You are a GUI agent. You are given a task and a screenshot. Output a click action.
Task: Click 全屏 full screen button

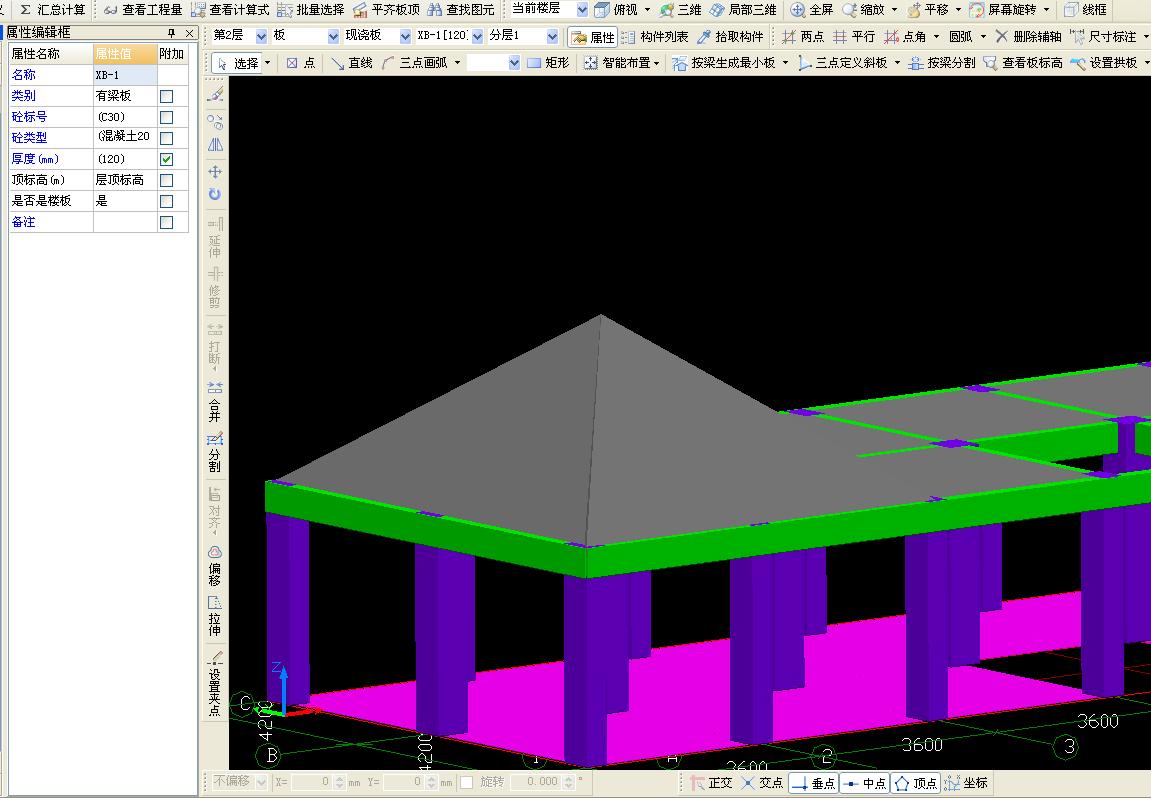(x=812, y=10)
